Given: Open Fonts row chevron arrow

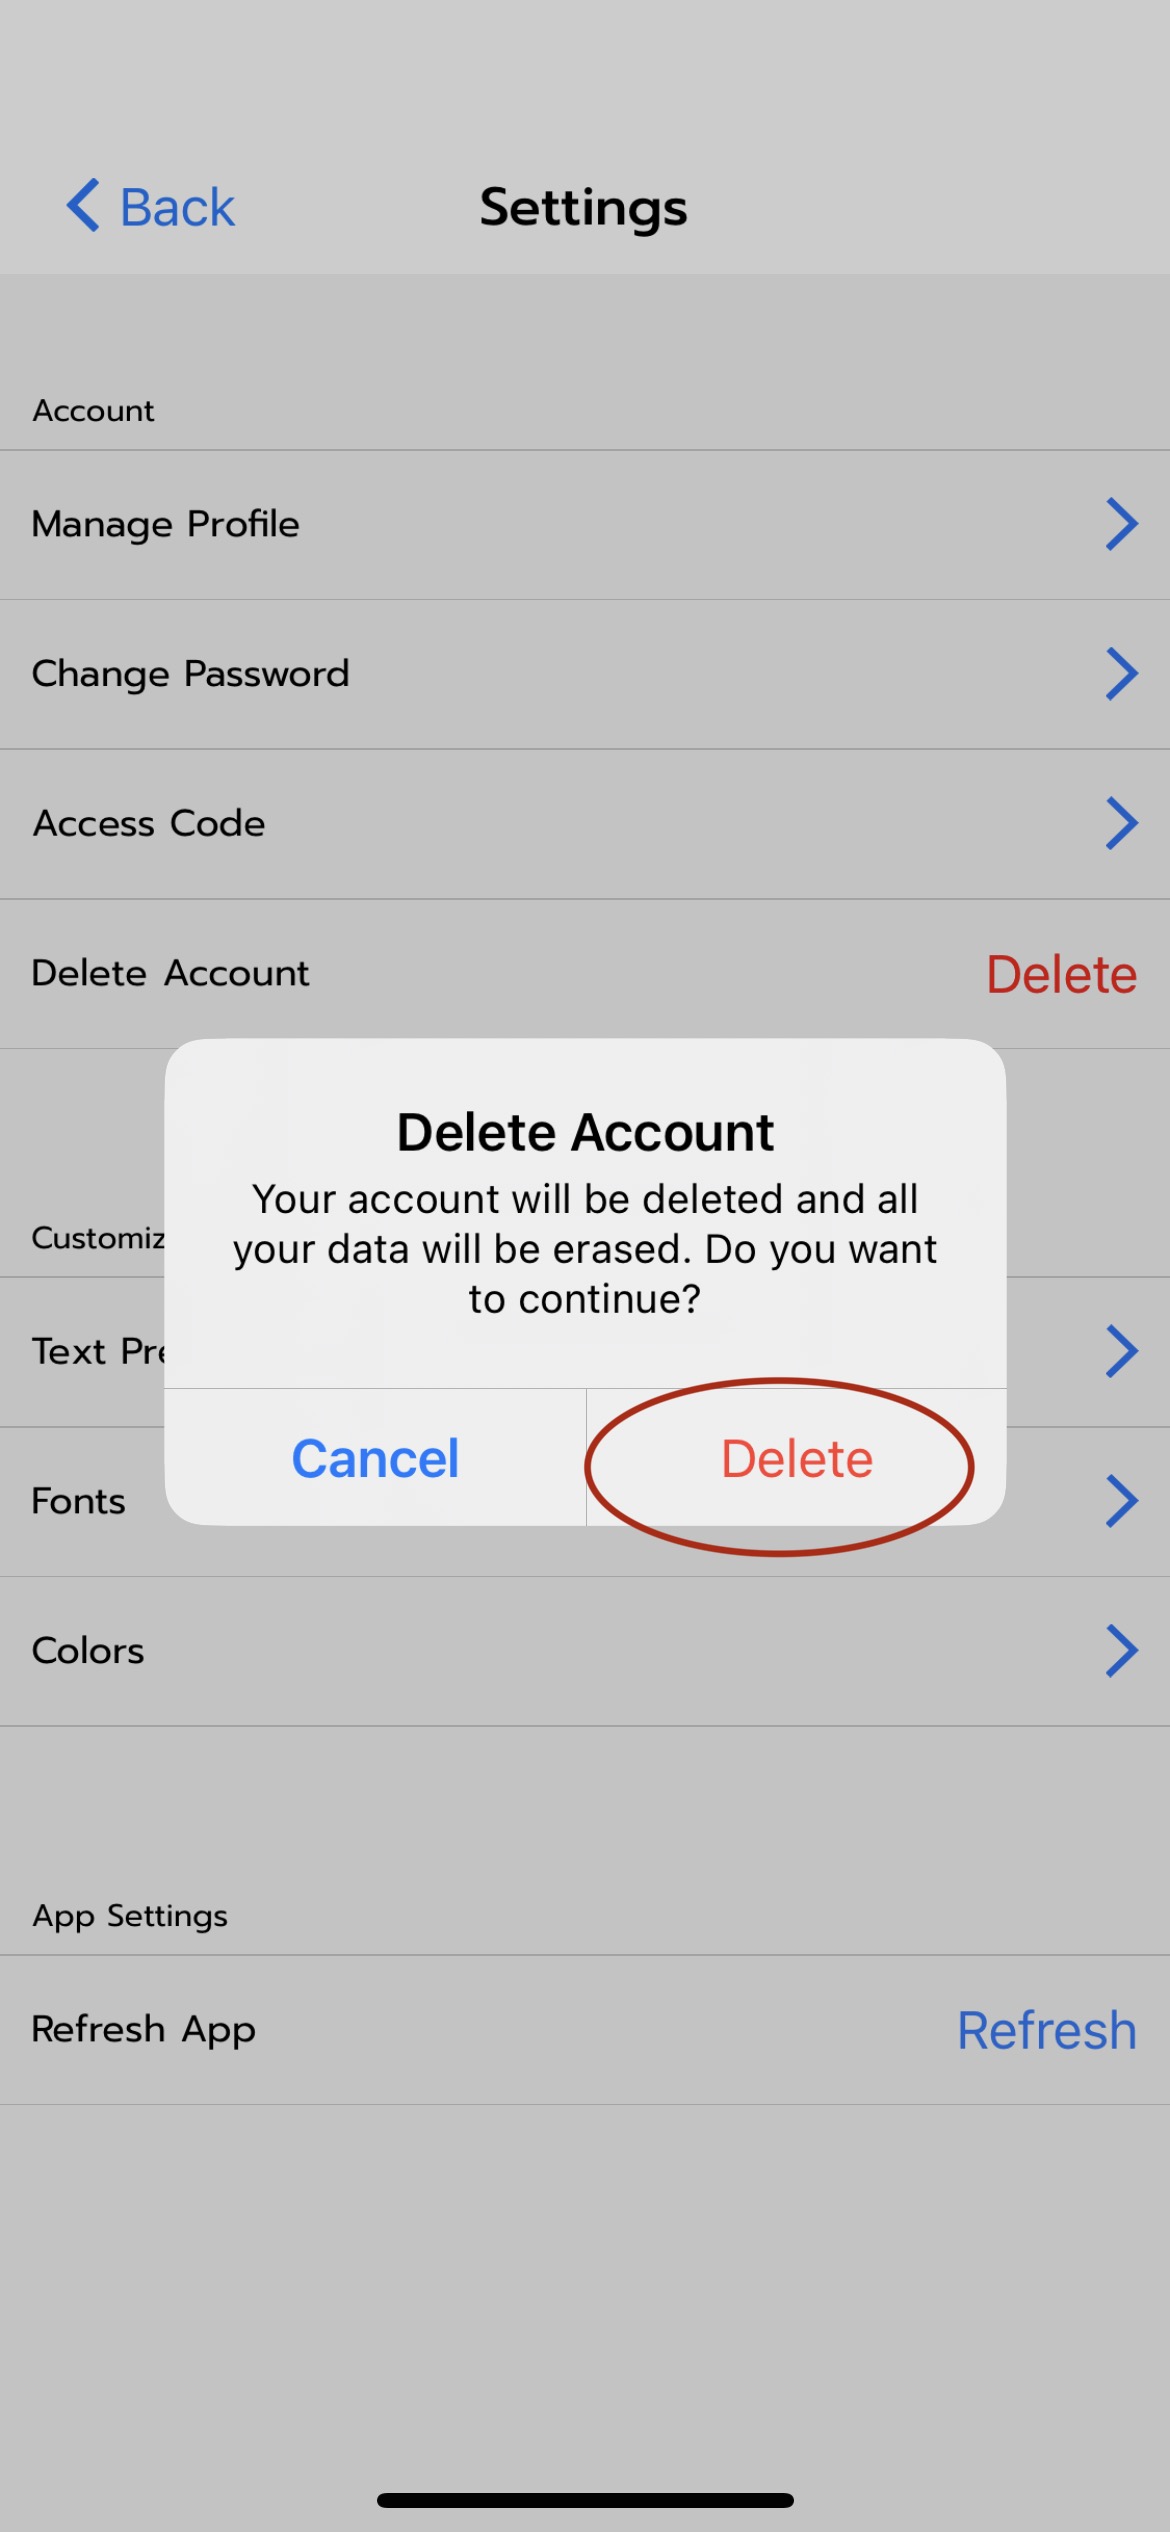Looking at the screenshot, I should pyautogui.click(x=1121, y=1501).
